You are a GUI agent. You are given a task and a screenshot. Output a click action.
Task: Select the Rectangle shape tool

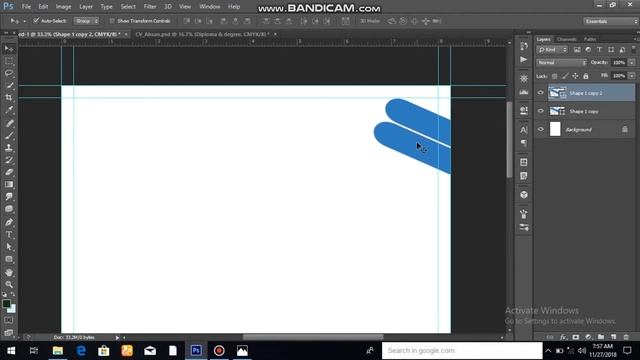(9, 259)
